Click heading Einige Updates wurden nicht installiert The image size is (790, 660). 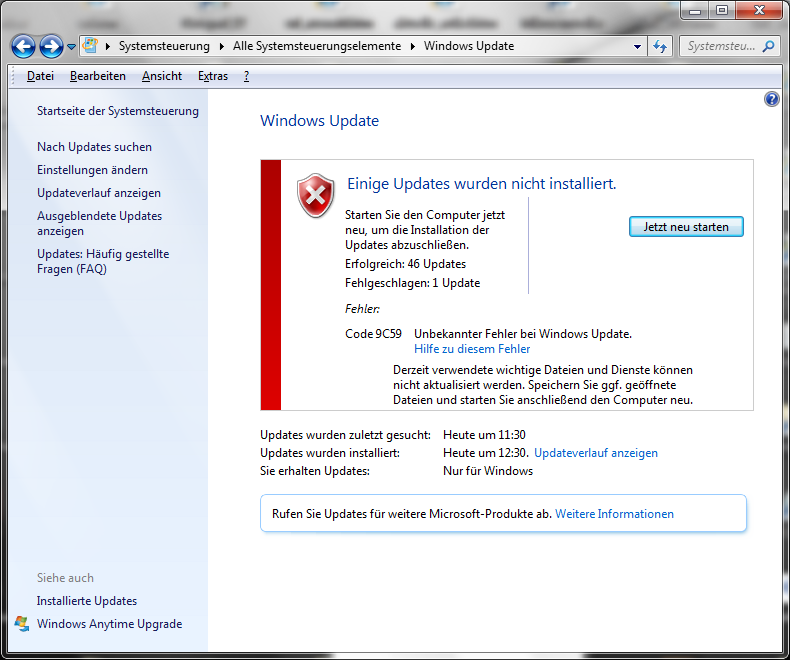(x=482, y=184)
